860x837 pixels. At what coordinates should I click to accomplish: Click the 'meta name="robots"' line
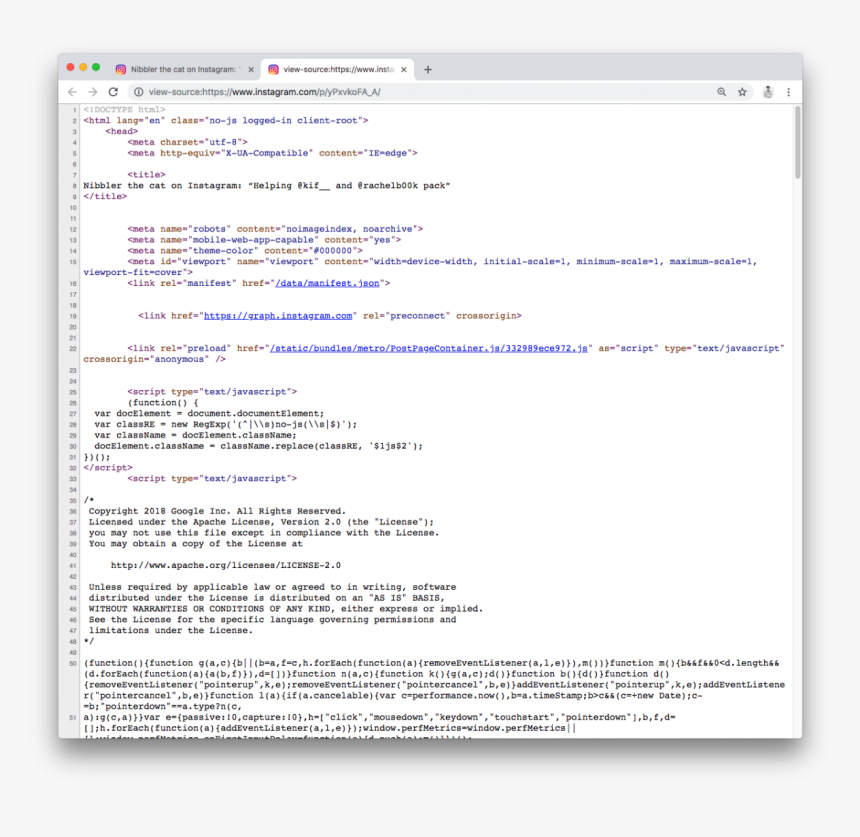[275, 229]
